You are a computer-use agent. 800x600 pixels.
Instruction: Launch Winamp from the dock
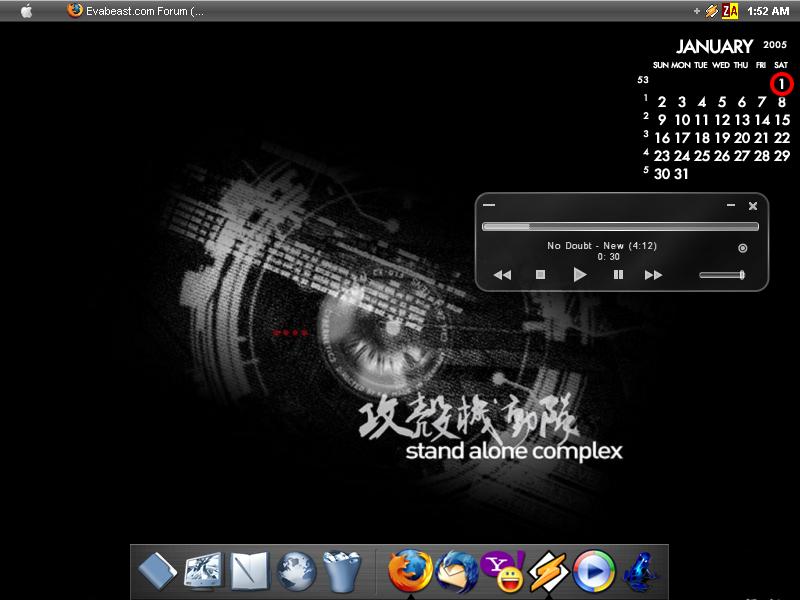pos(548,571)
